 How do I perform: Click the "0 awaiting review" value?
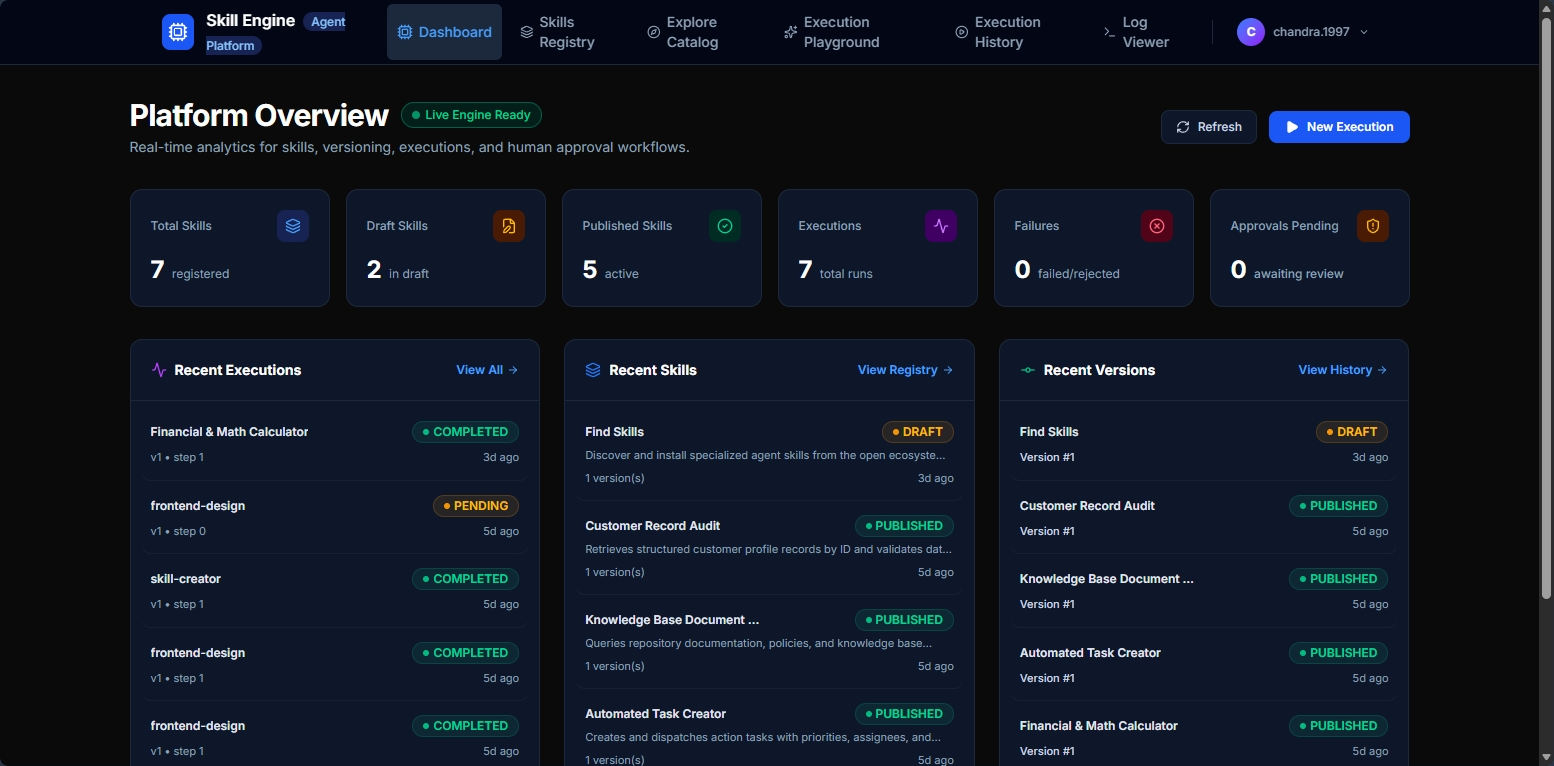(1287, 270)
